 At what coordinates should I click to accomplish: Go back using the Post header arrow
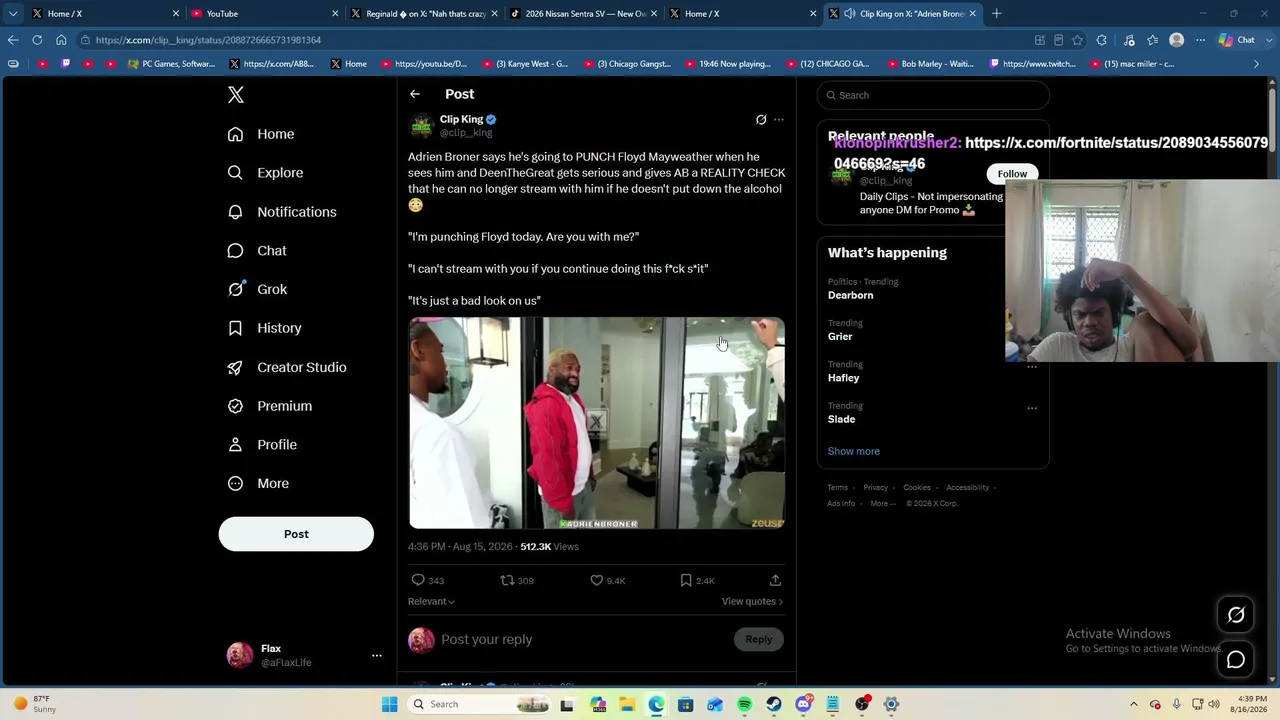click(x=415, y=94)
